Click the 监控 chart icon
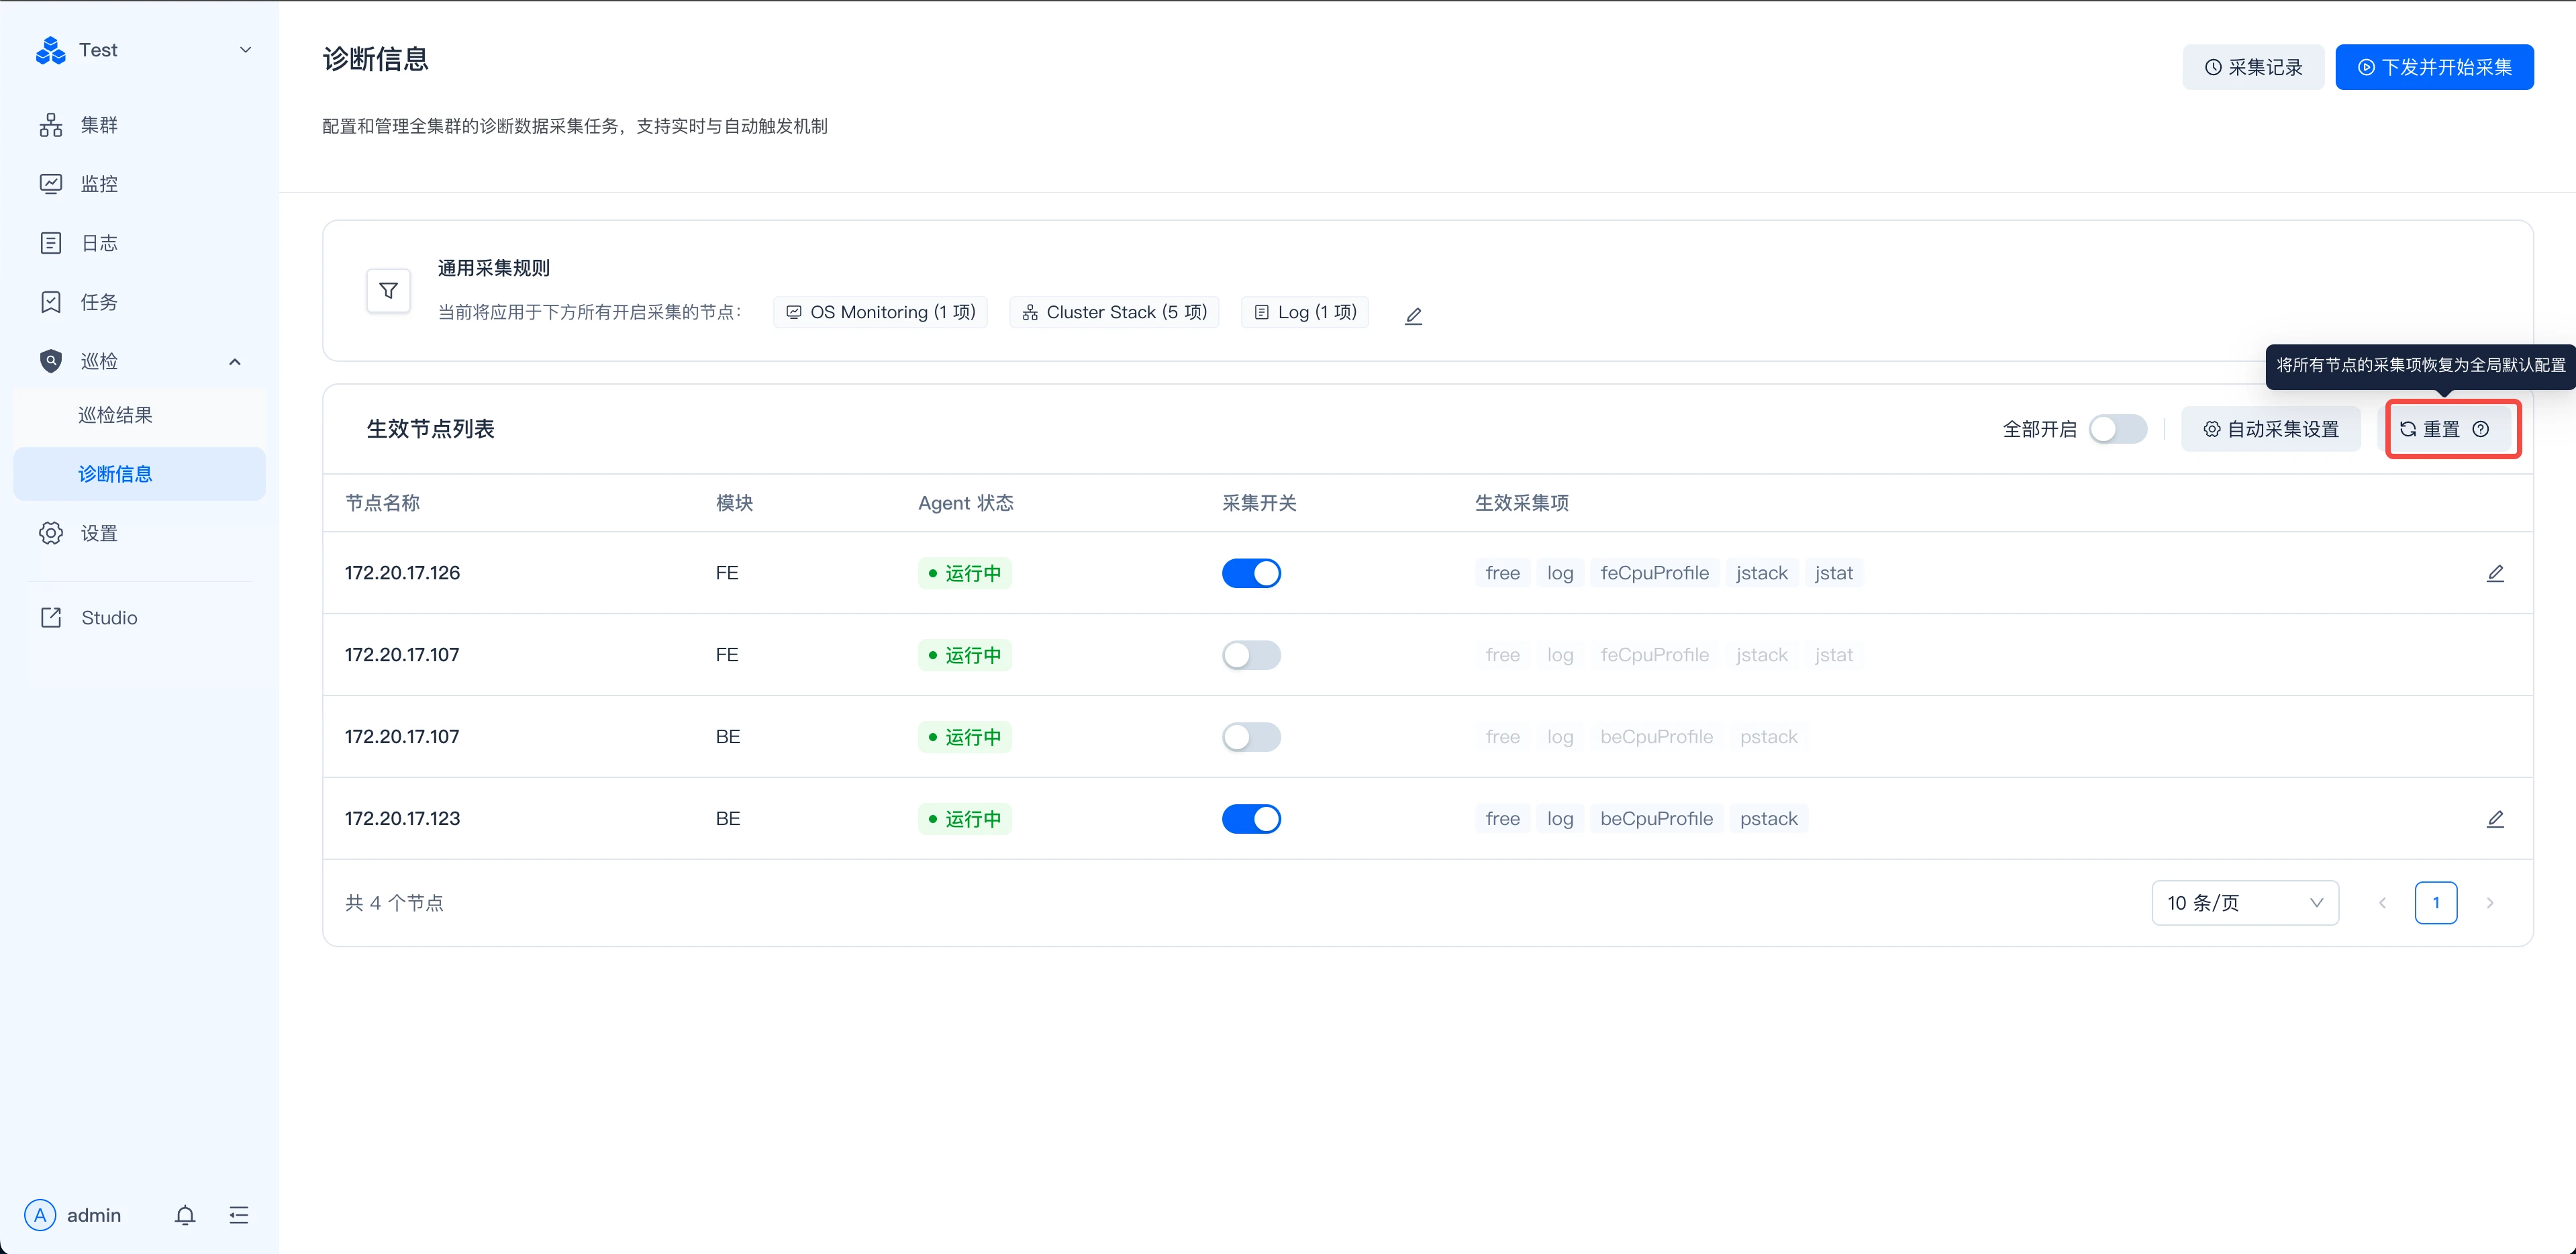The width and height of the screenshot is (2576, 1254). tap(51, 184)
